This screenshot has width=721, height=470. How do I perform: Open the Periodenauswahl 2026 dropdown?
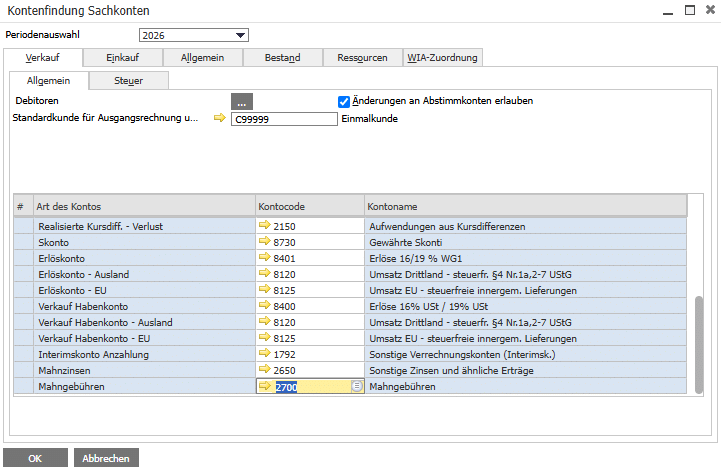[x=194, y=35]
